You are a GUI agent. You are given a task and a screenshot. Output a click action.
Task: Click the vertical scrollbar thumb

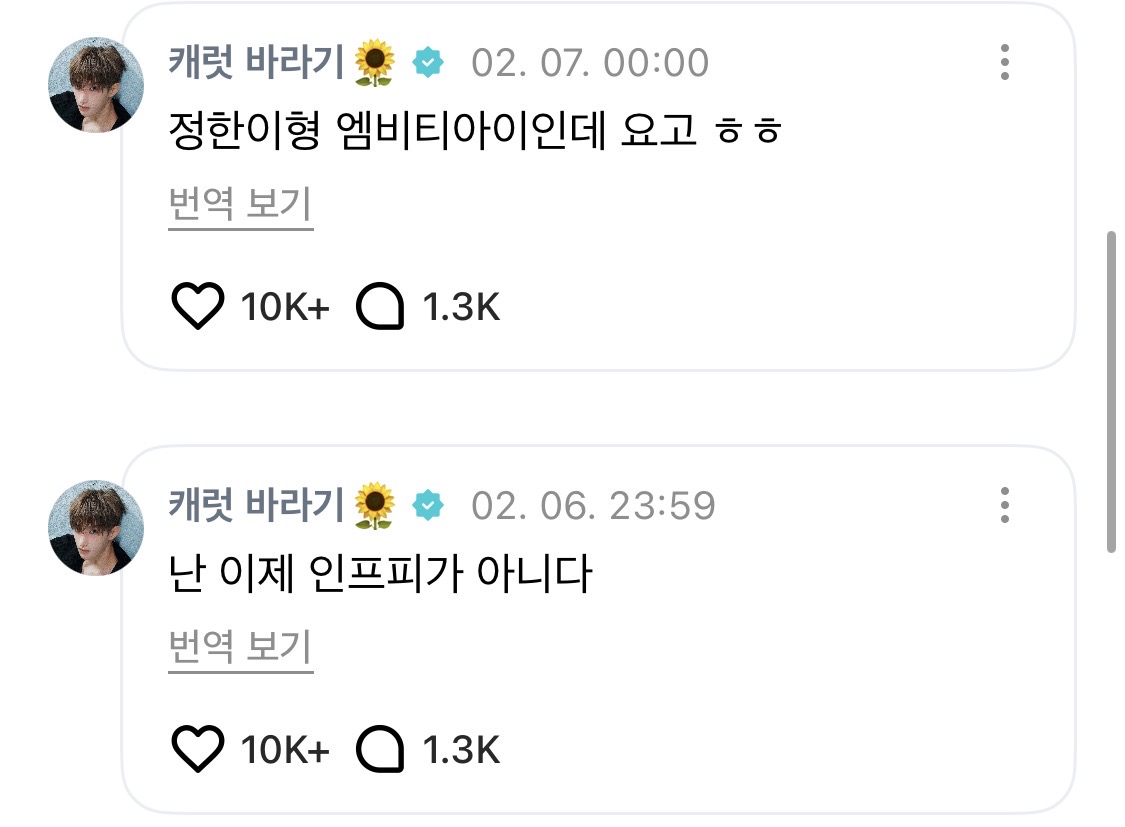[1110, 390]
